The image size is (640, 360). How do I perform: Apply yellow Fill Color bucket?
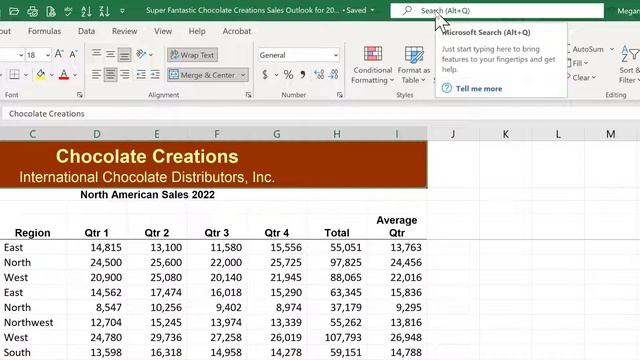(x=40, y=75)
